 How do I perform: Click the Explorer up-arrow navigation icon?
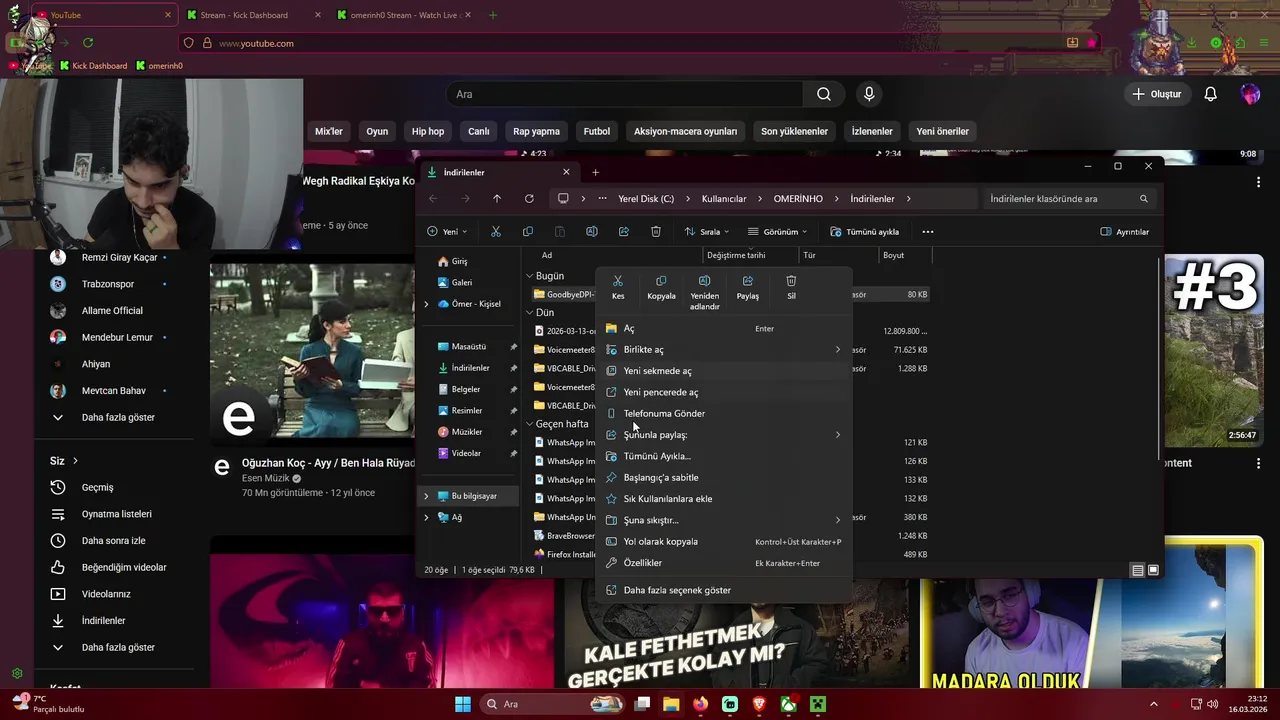click(497, 199)
